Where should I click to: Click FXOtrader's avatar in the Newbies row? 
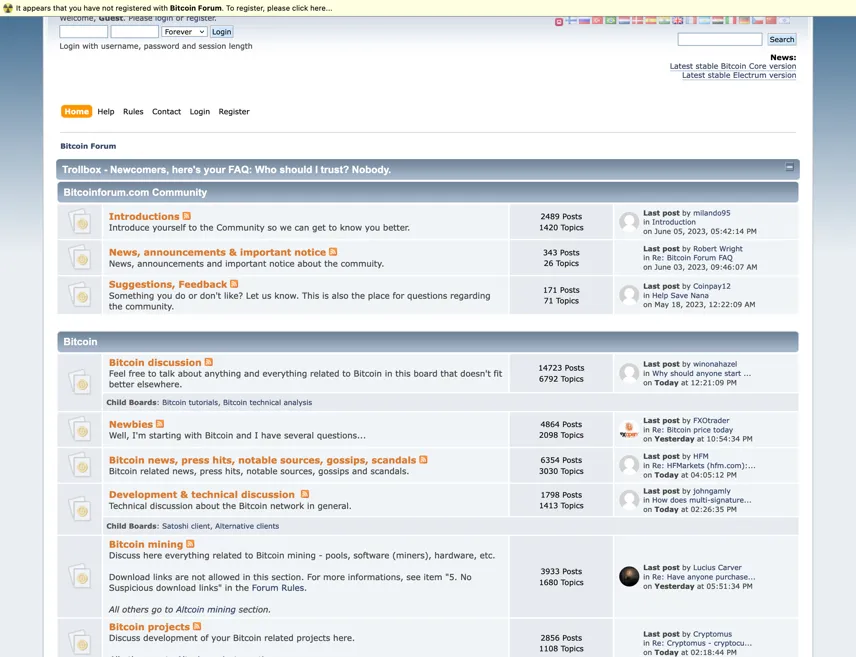[629, 429]
